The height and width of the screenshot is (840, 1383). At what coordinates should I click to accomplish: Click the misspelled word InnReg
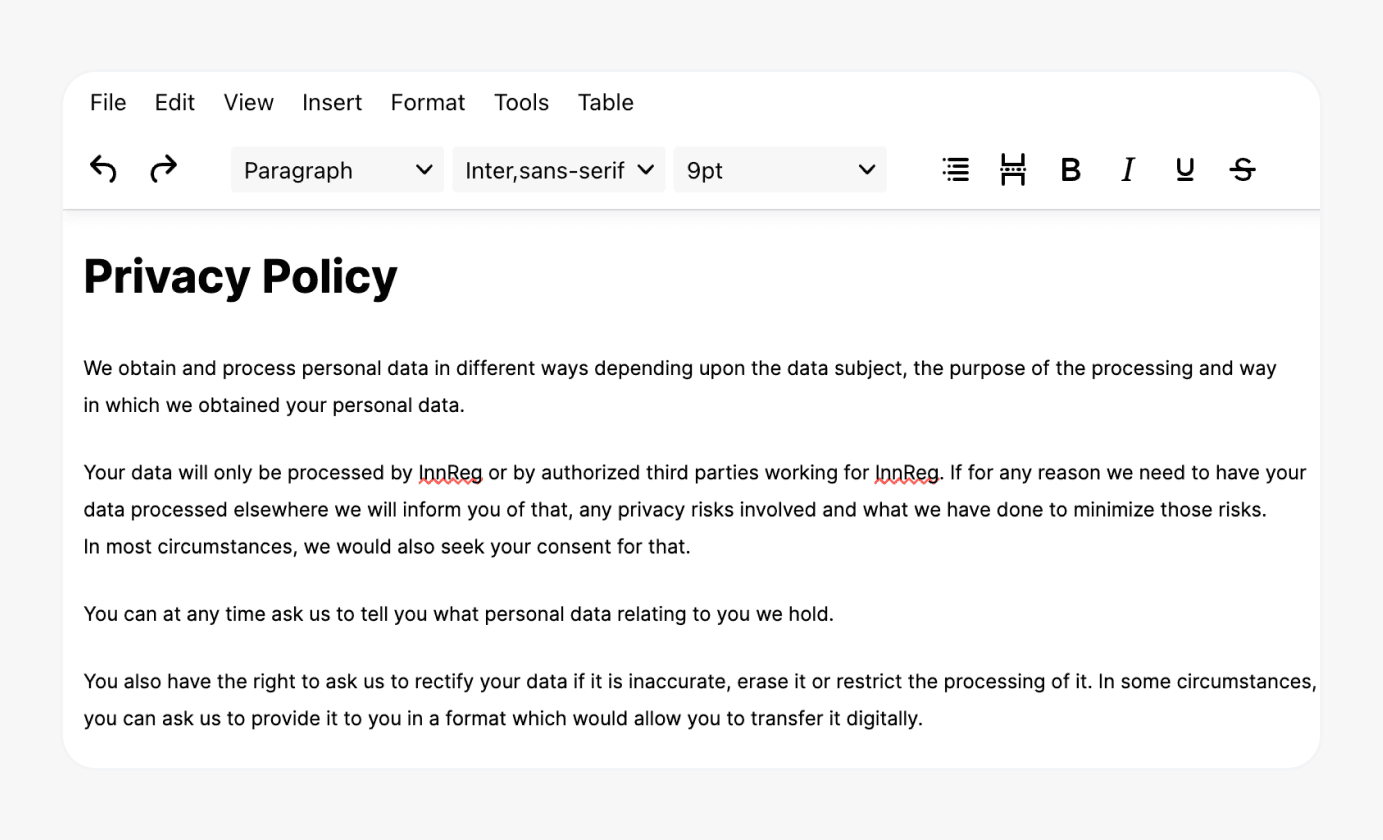click(x=449, y=472)
